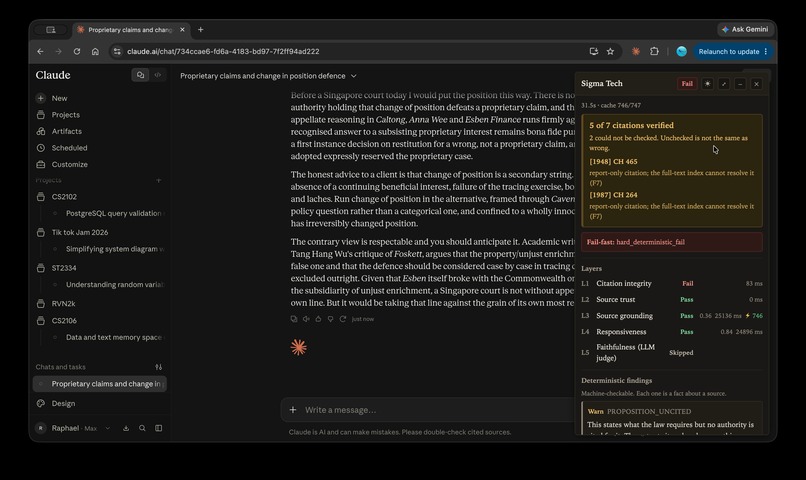Click the Ask Gemini button
This screenshot has height=480, width=806.
click(x=745, y=29)
